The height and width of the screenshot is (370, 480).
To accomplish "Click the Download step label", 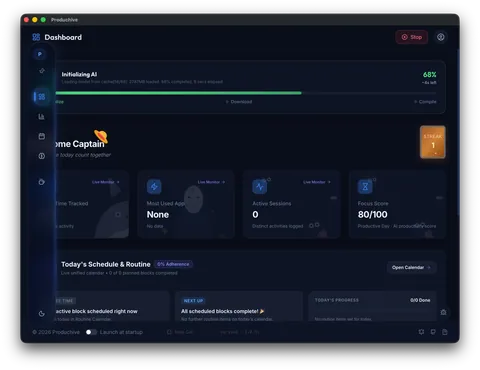I will click(x=239, y=102).
